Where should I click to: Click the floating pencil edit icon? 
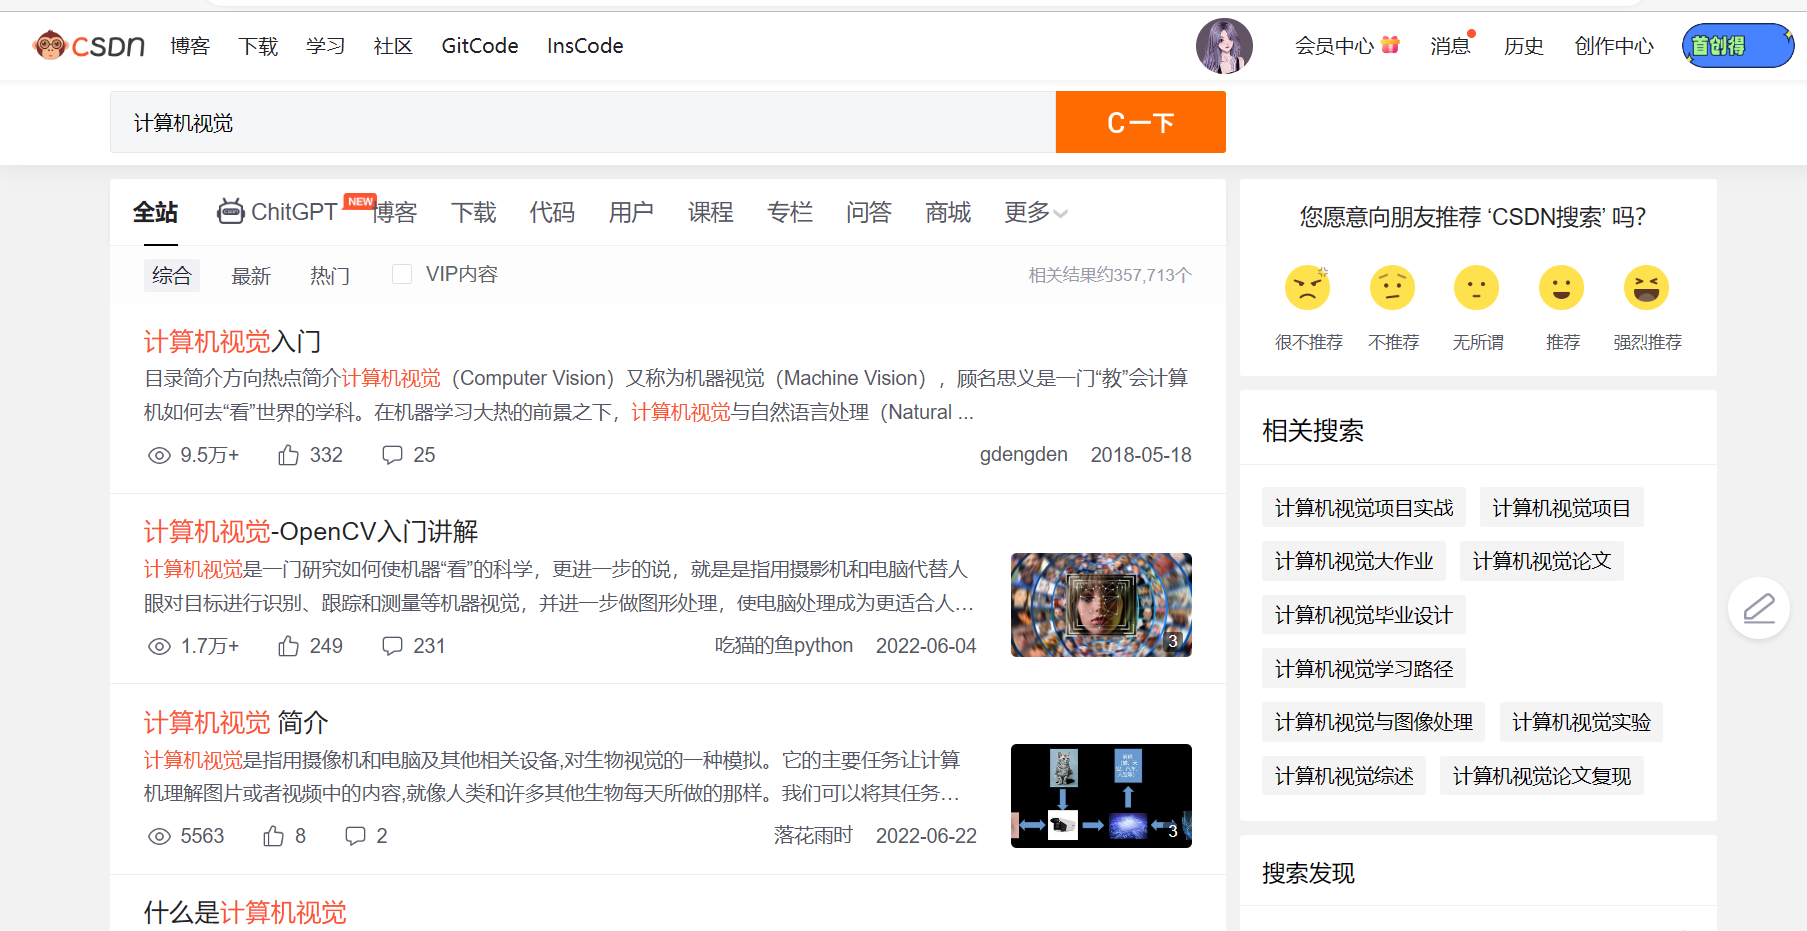(x=1758, y=608)
